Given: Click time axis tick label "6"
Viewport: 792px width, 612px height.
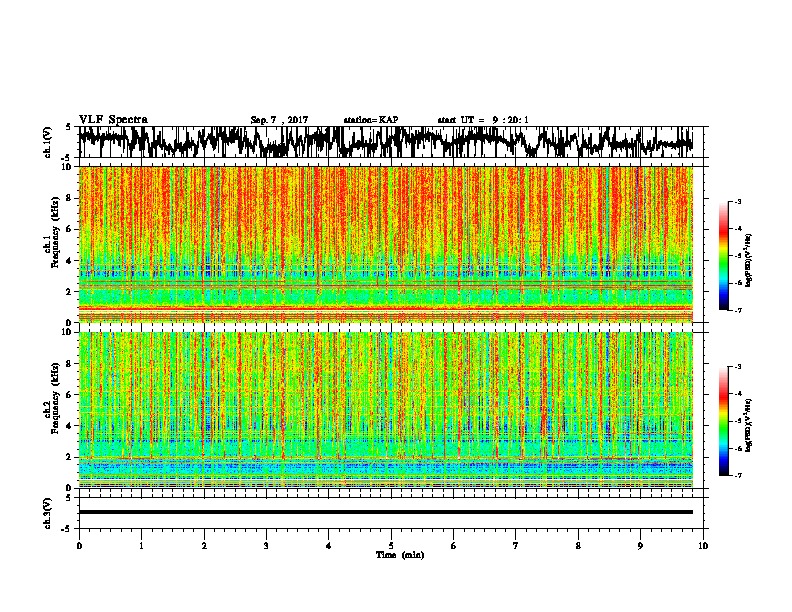Looking at the screenshot, I should [x=454, y=546].
